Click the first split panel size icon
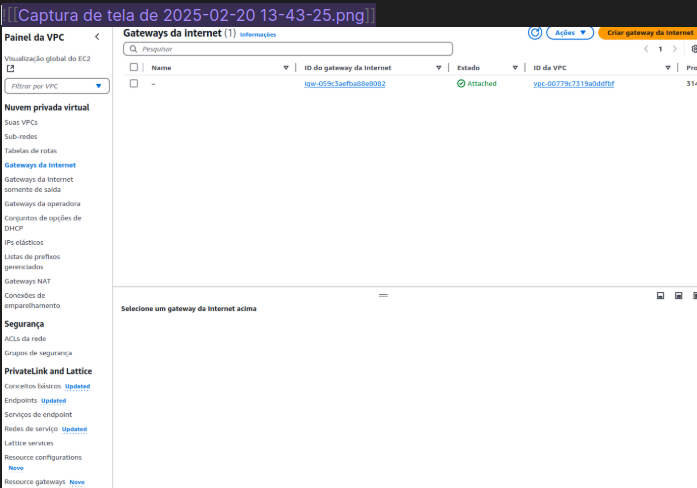697x488 pixels. 661,295
